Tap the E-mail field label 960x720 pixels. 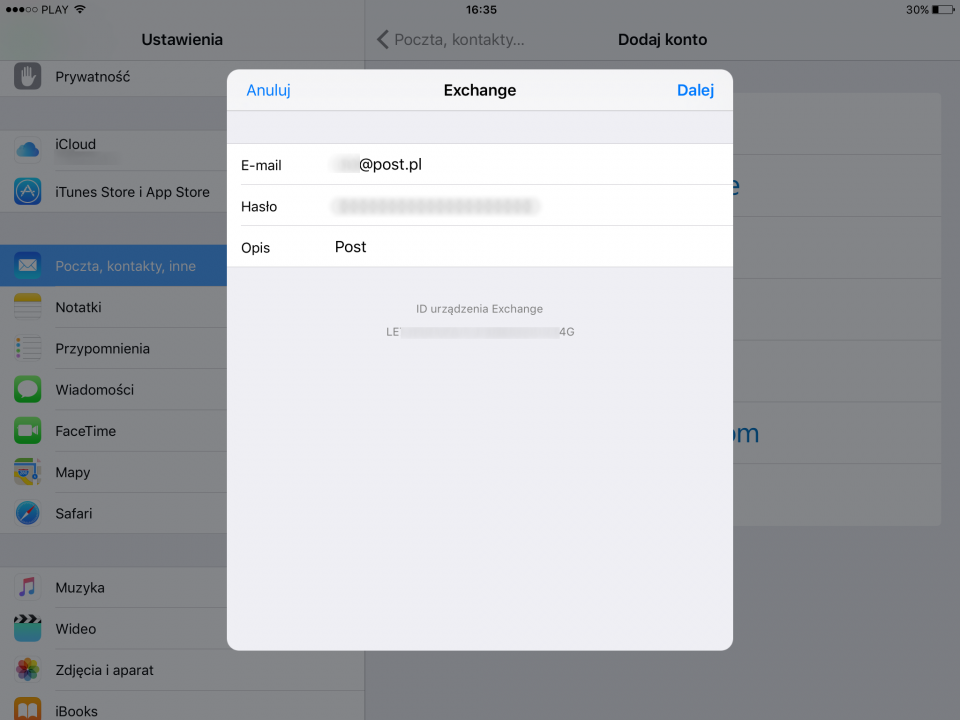[x=261, y=165]
